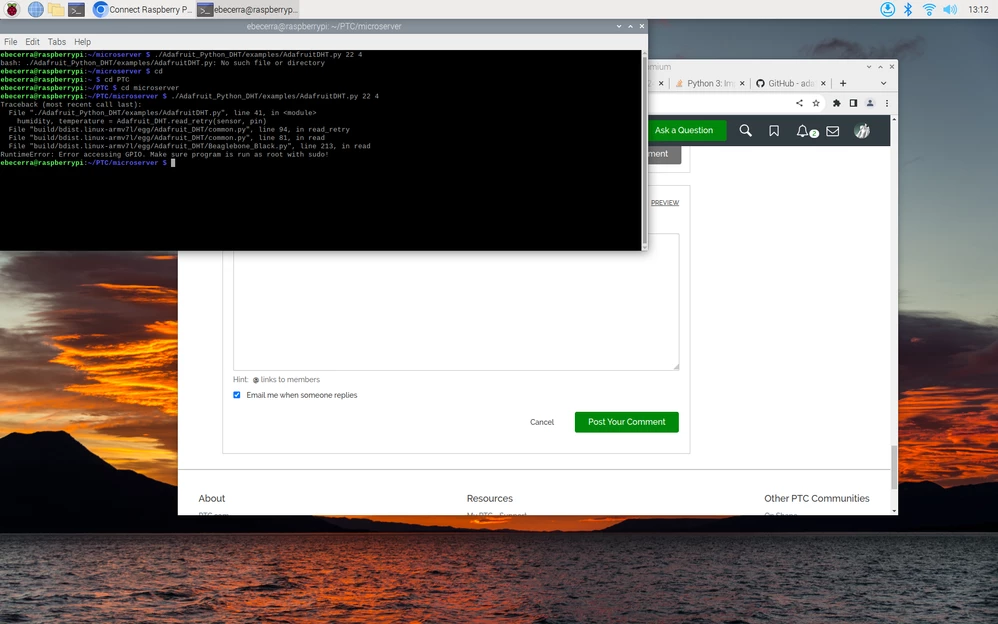This screenshot has height=624, width=998.
Task: Open the terminal Edit menu
Action: 32,41
